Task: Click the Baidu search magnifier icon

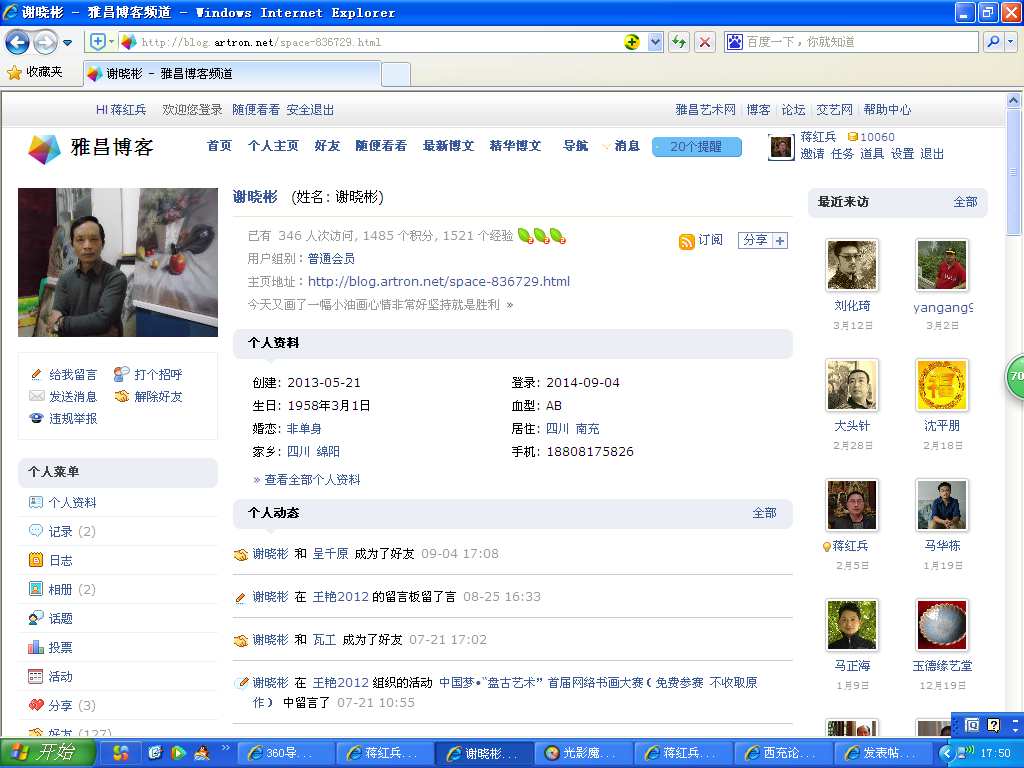Action: (x=993, y=42)
